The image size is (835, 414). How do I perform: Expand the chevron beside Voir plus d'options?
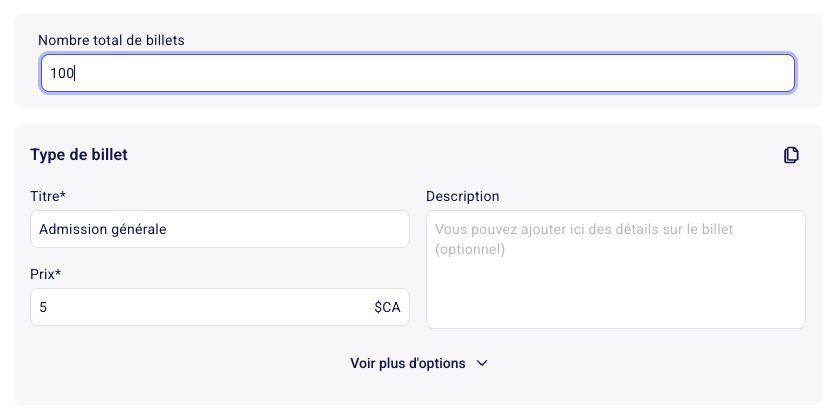tap(482, 363)
